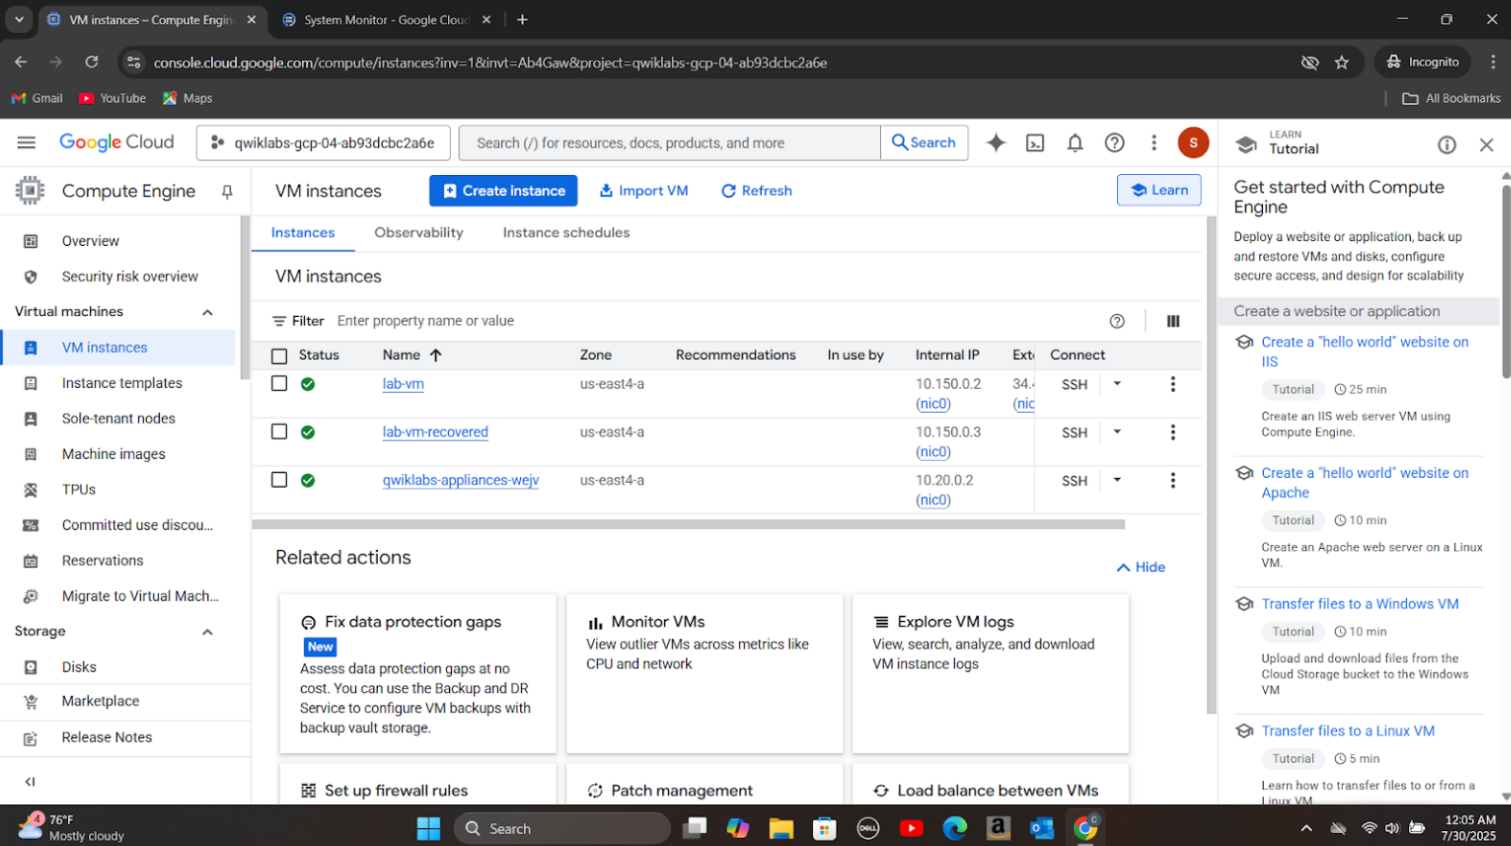Screen dimensions: 1511x846
Task: Collapse the Storage sidebar section
Action: click(207, 632)
